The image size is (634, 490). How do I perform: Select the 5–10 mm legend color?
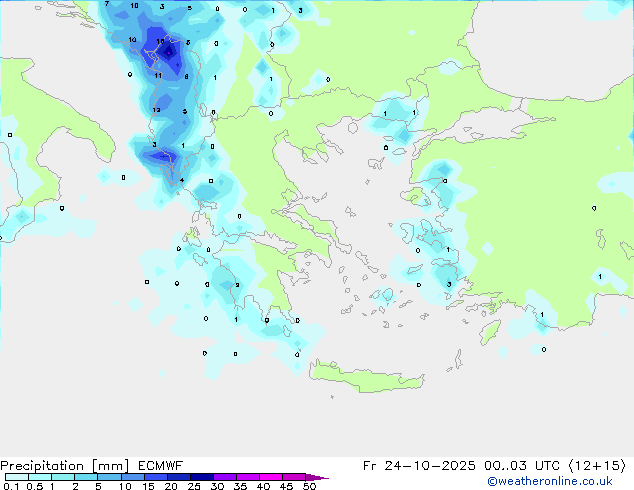pos(109,477)
